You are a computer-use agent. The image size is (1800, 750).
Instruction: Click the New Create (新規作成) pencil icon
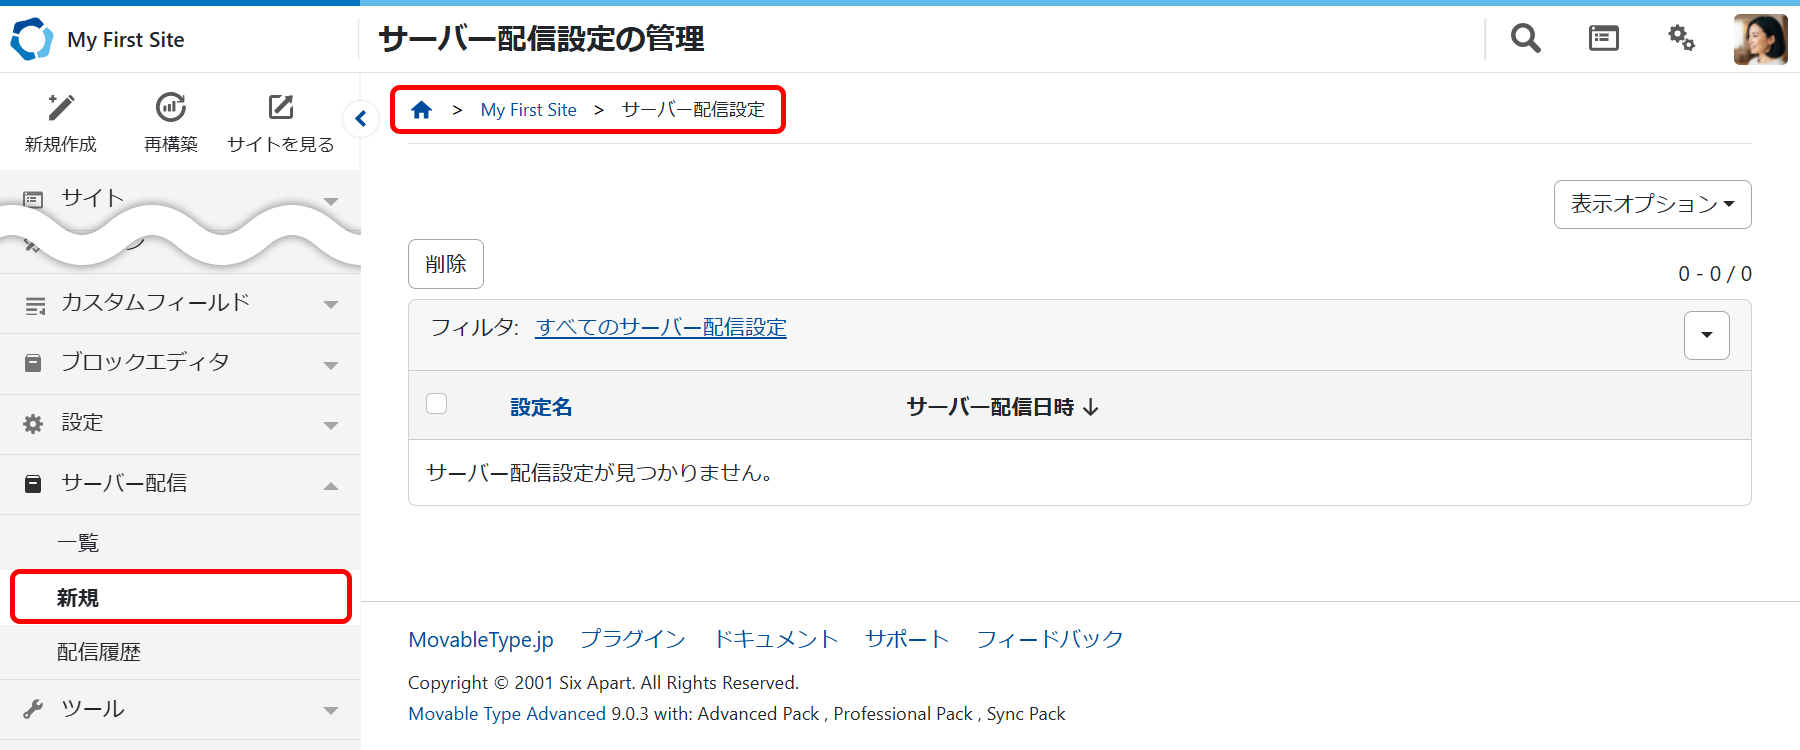pos(61,108)
